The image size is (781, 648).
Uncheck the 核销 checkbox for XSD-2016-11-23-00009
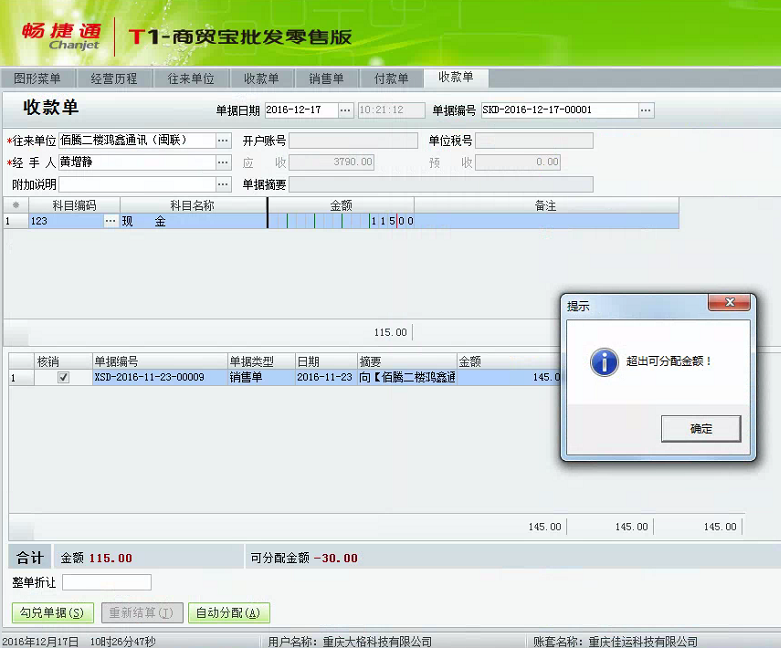(x=63, y=377)
